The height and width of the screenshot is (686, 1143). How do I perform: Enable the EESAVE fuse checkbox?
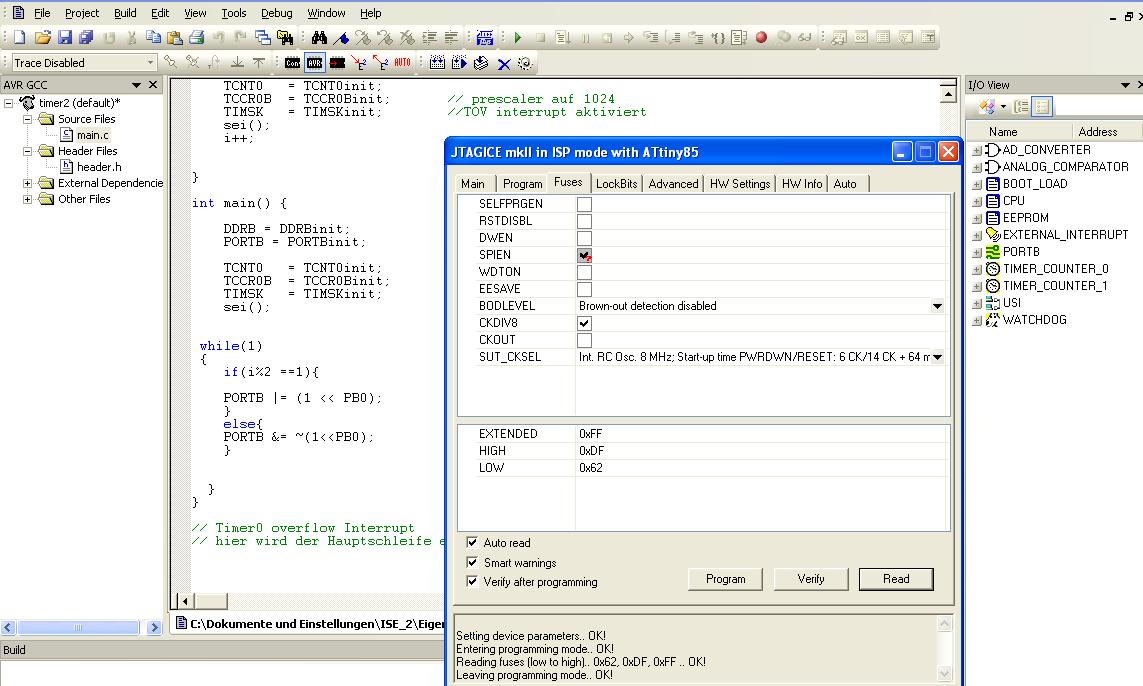584,289
